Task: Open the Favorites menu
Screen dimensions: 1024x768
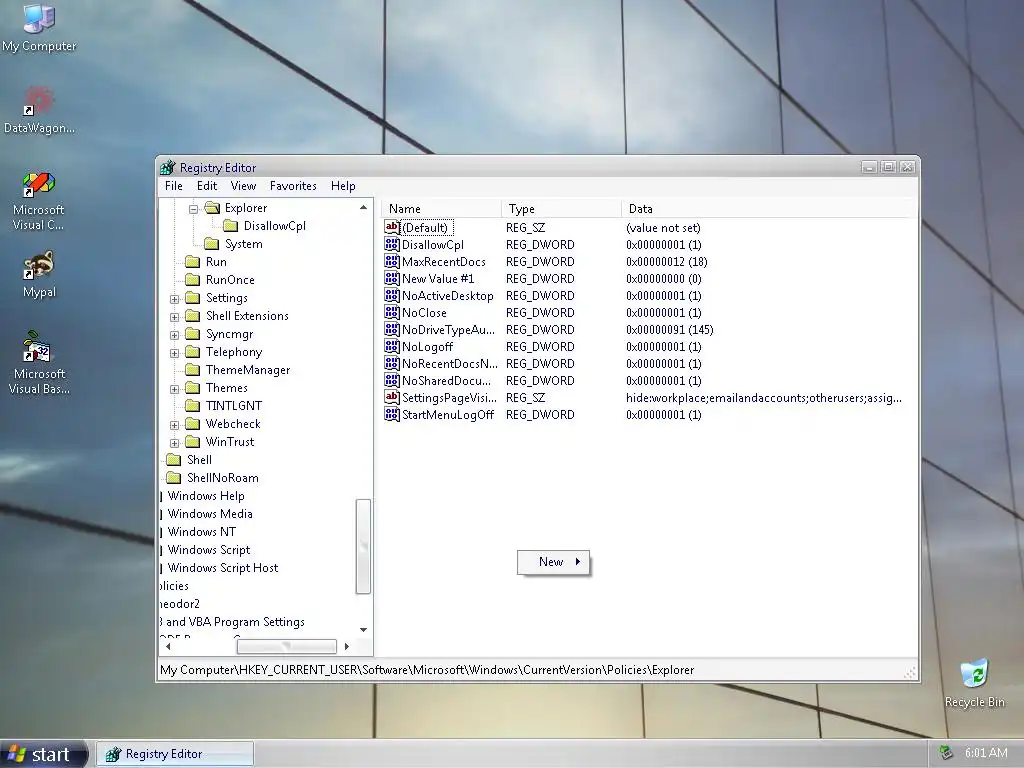Action: pyautogui.click(x=293, y=186)
